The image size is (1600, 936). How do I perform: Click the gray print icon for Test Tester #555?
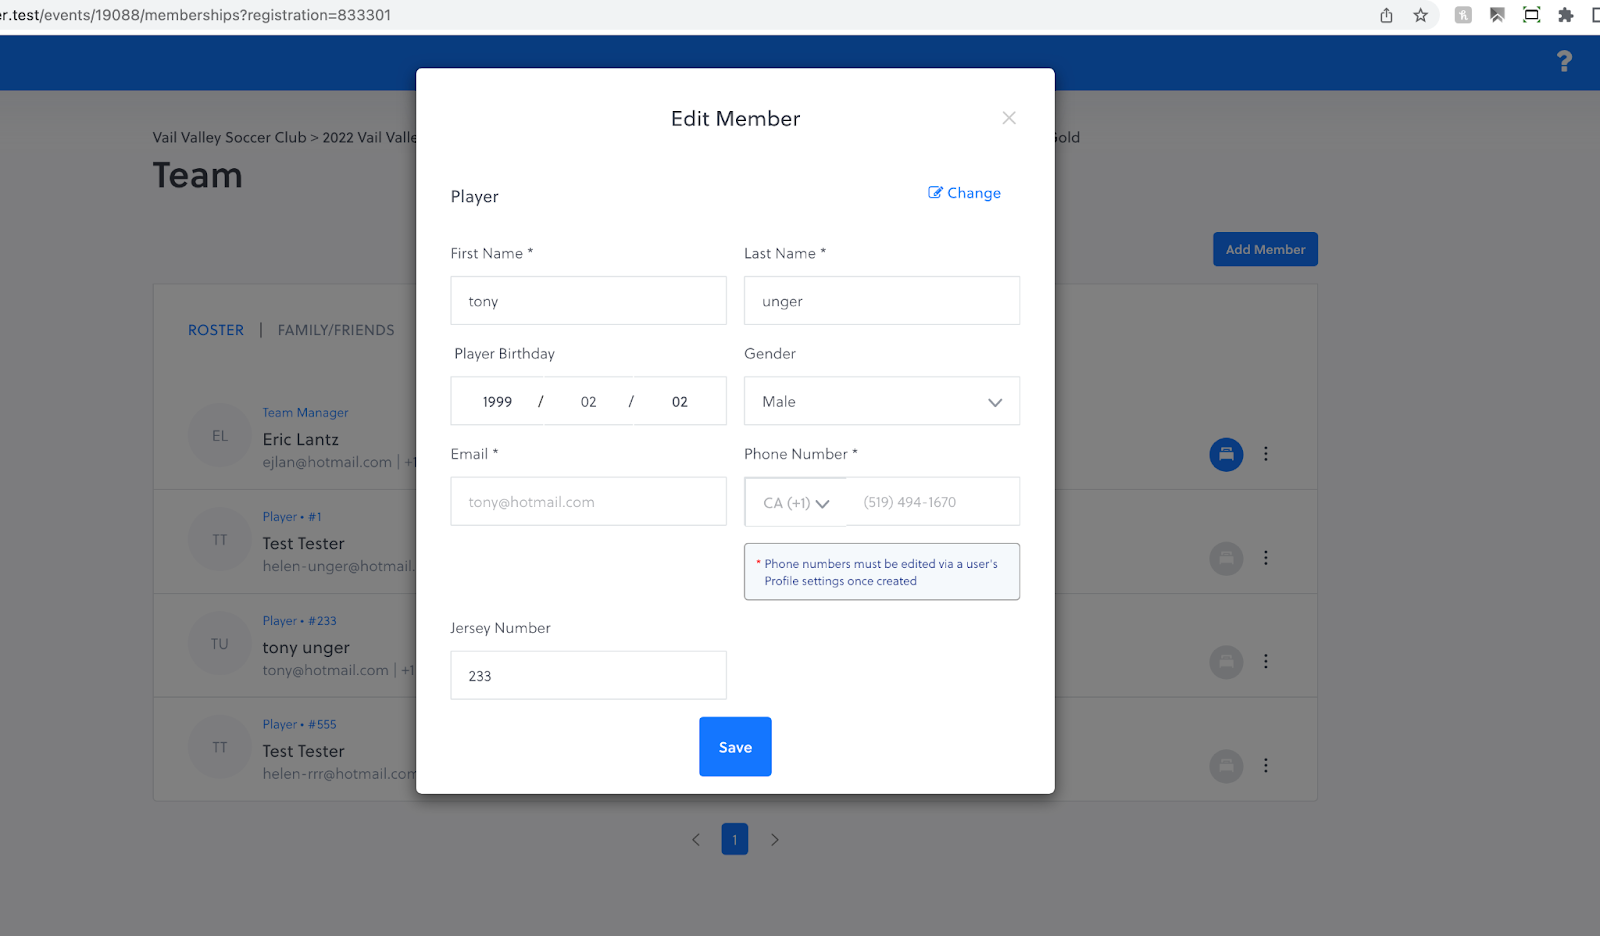[x=1226, y=766]
